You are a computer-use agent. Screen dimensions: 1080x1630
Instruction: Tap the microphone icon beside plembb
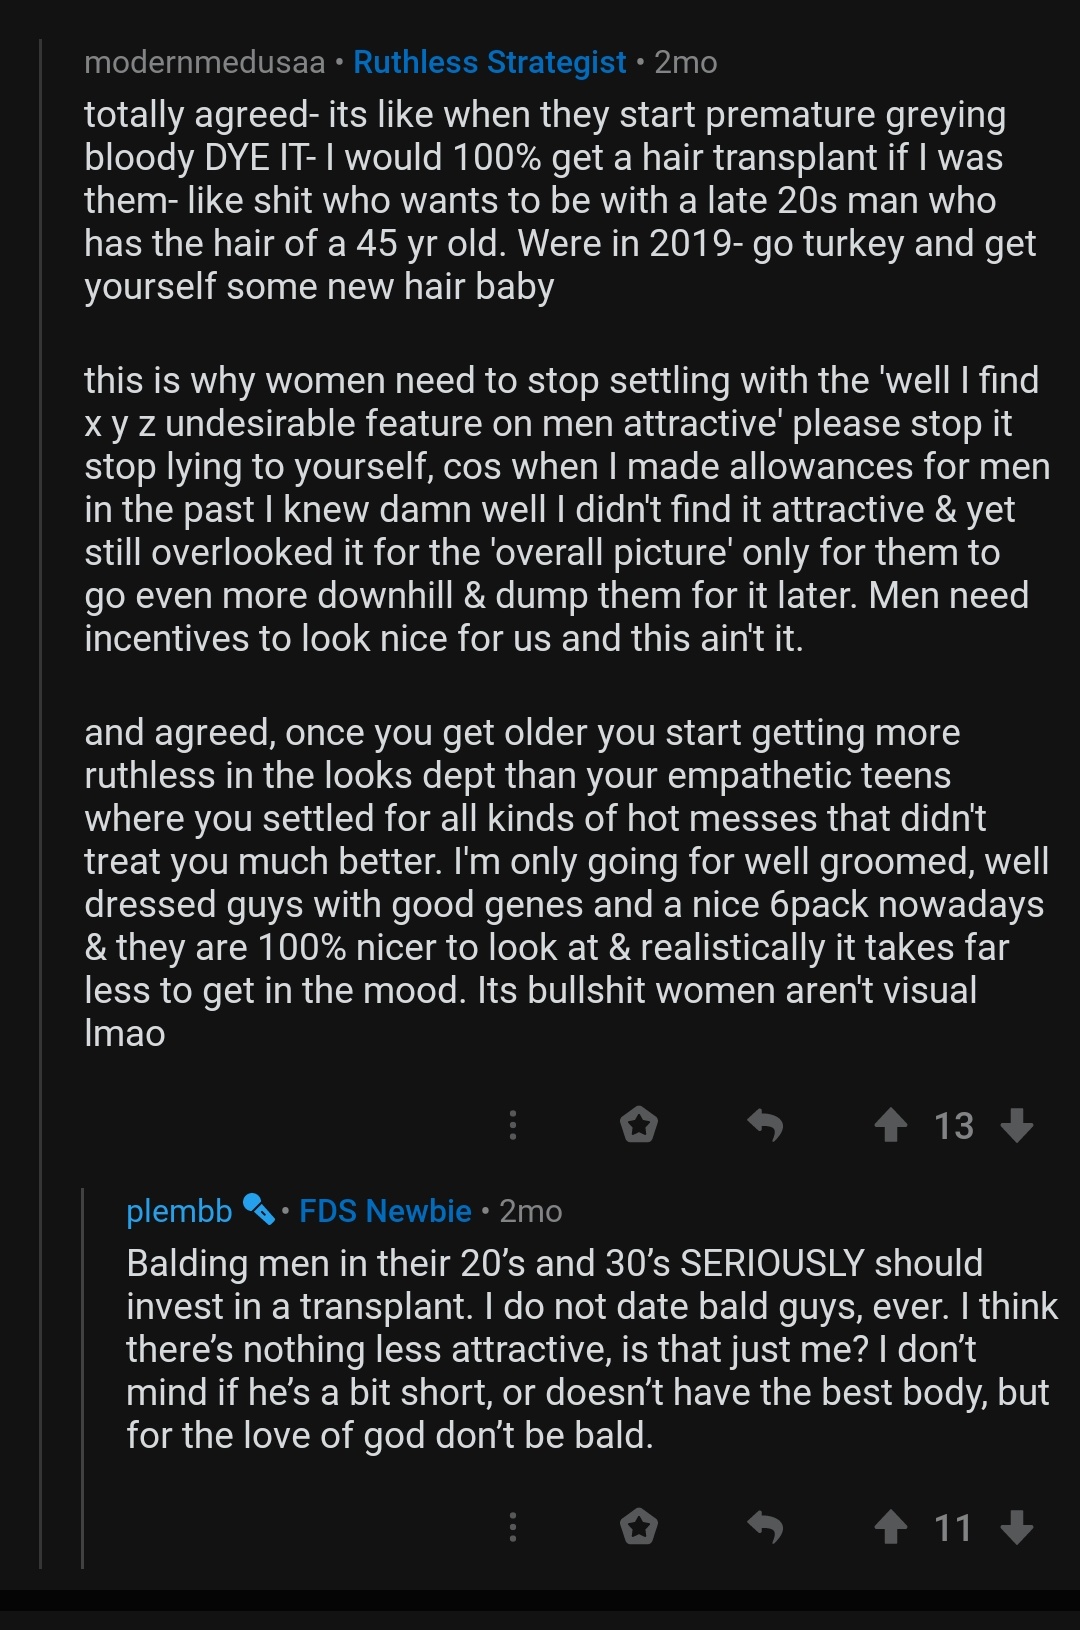click(258, 1210)
